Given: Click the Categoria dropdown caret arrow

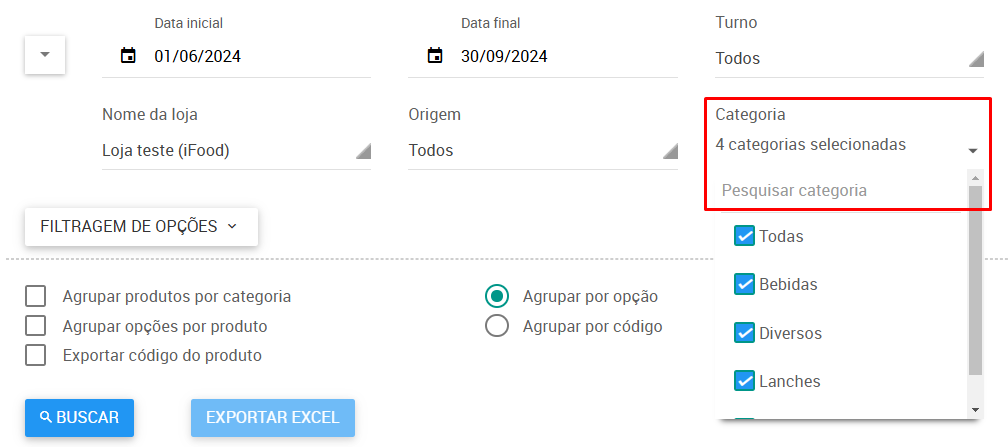Looking at the screenshot, I should pyautogui.click(x=973, y=151).
